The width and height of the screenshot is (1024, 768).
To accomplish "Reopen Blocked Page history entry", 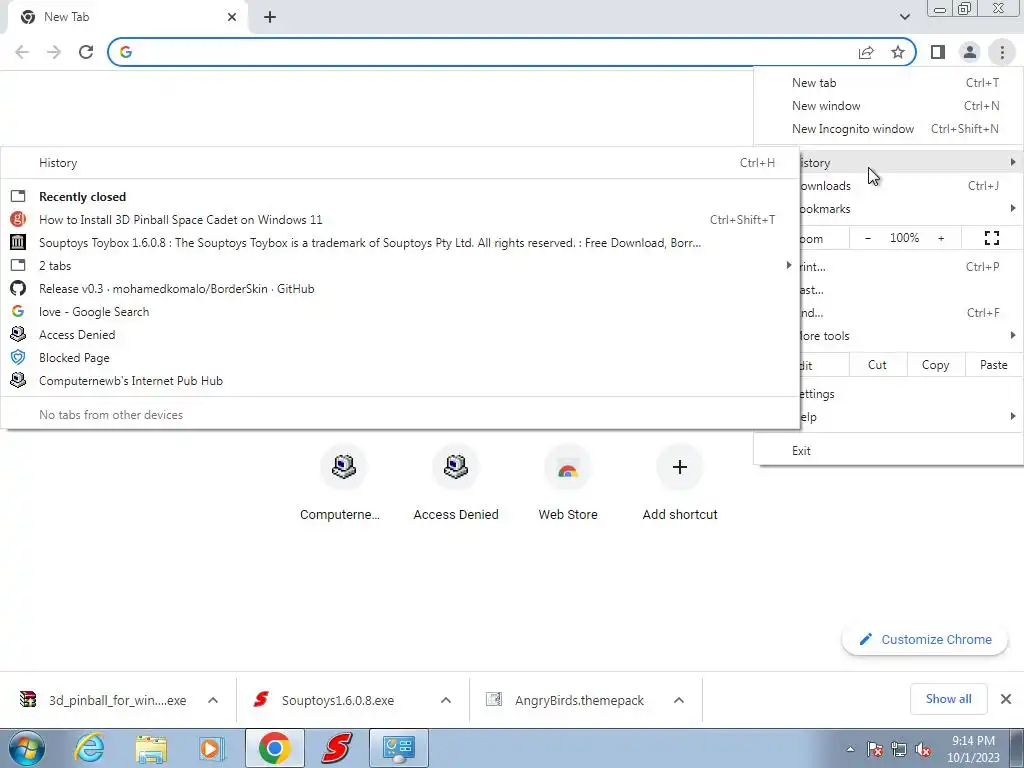I will (400, 358).
